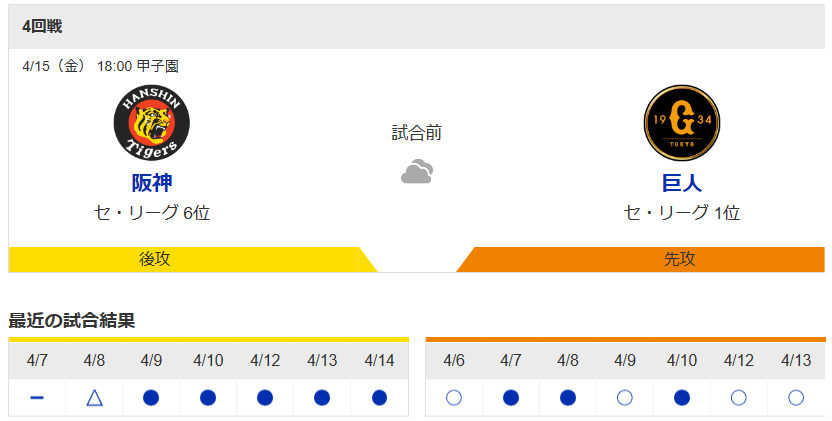Click the 4回戦 header

point(42,27)
